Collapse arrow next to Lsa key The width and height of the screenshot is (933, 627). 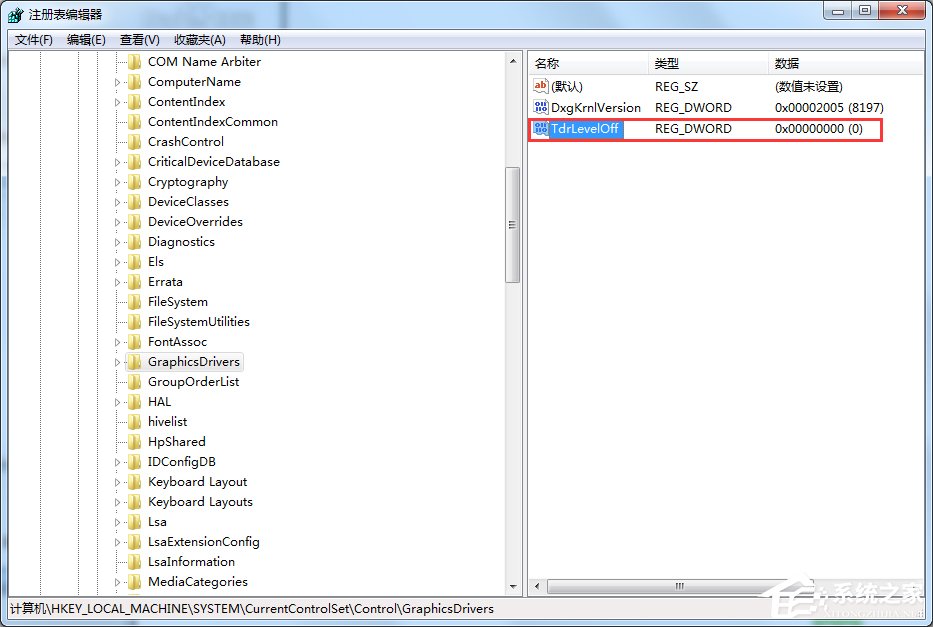[119, 521]
